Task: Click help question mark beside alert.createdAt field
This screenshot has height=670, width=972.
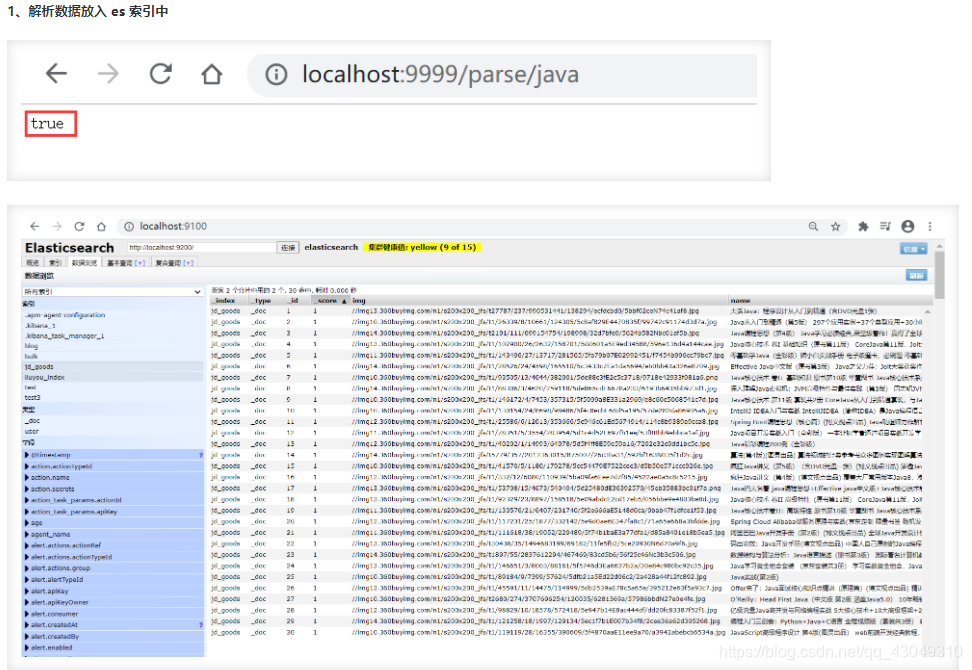Action: point(201,625)
